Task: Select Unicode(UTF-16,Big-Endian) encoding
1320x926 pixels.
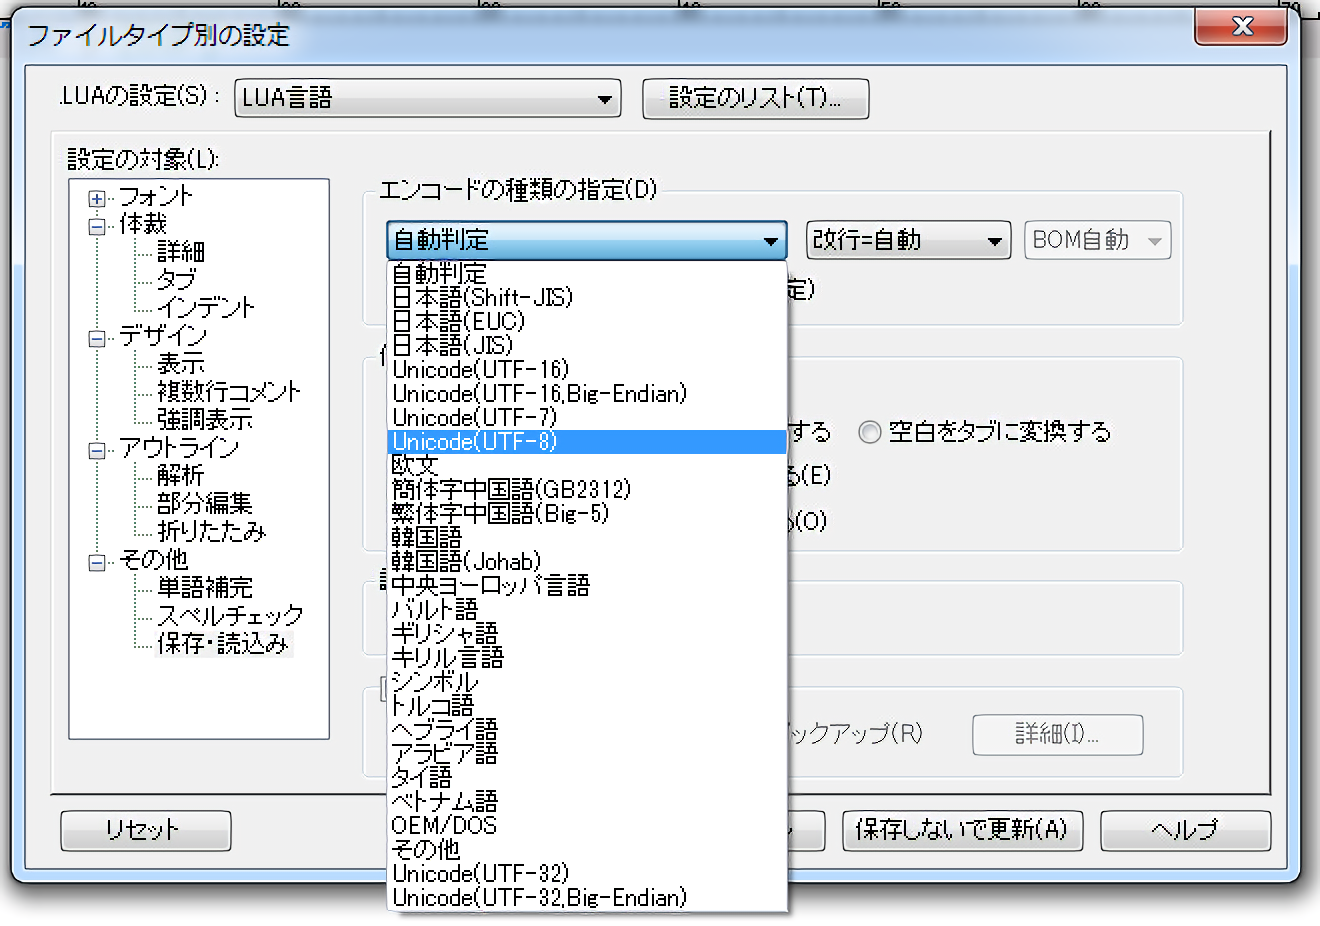Action: [x=540, y=394]
